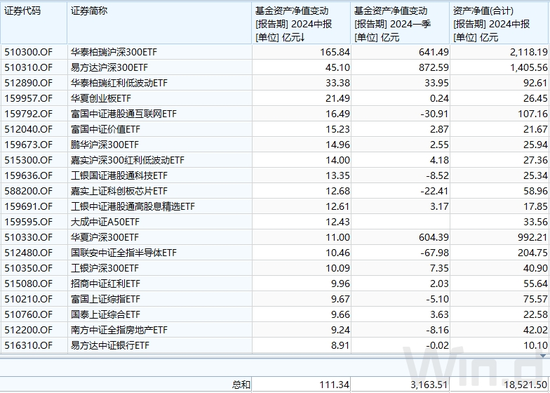Select code 159792.OF
Image resolution: width=550 pixels, height=393 pixels.
(28, 114)
